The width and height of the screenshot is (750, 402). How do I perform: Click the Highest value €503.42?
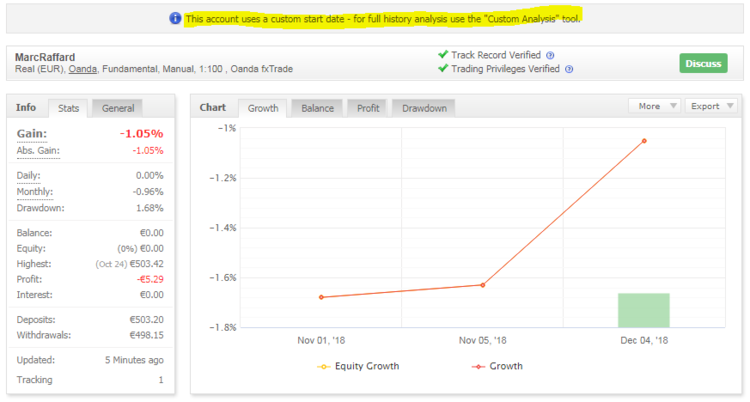[146, 264]
